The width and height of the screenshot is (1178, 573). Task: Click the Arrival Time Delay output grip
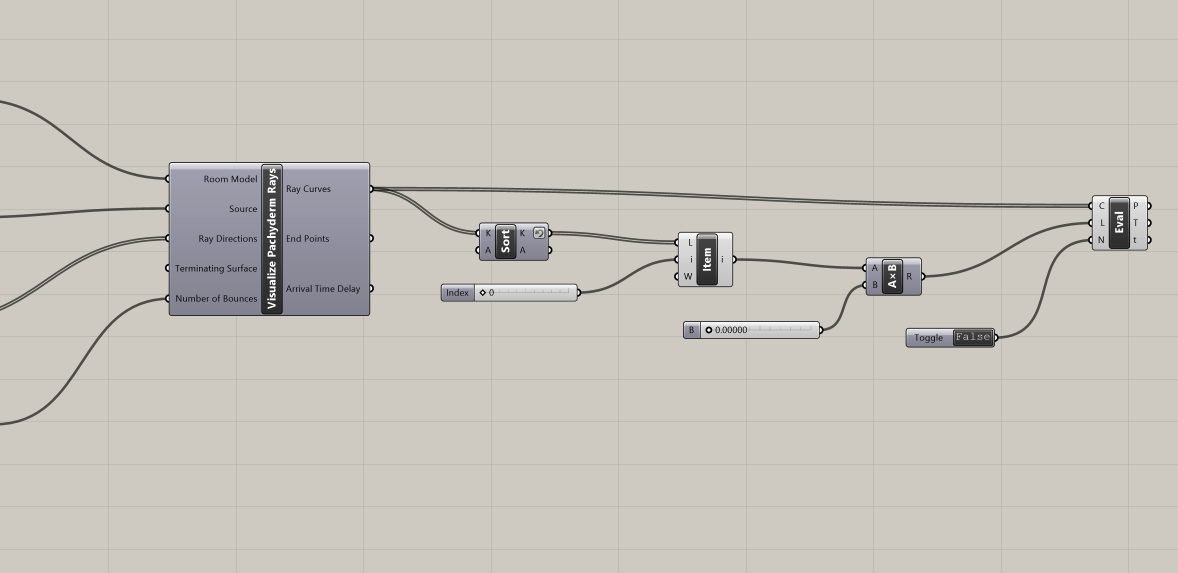click(x=370, y=288)
